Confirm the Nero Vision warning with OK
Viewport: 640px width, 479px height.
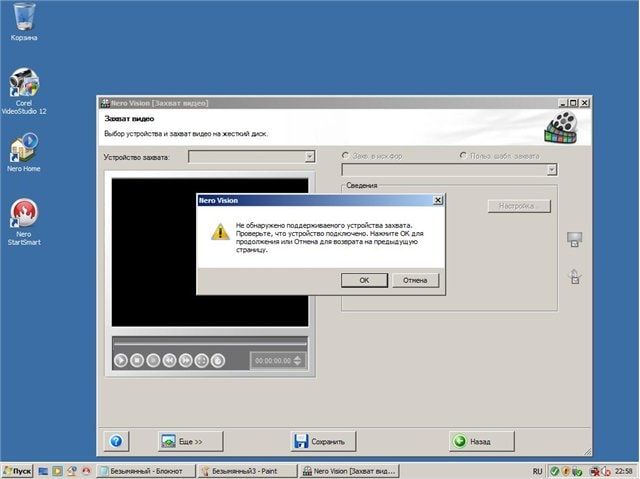pyautogui.click(x=364, y=280)
